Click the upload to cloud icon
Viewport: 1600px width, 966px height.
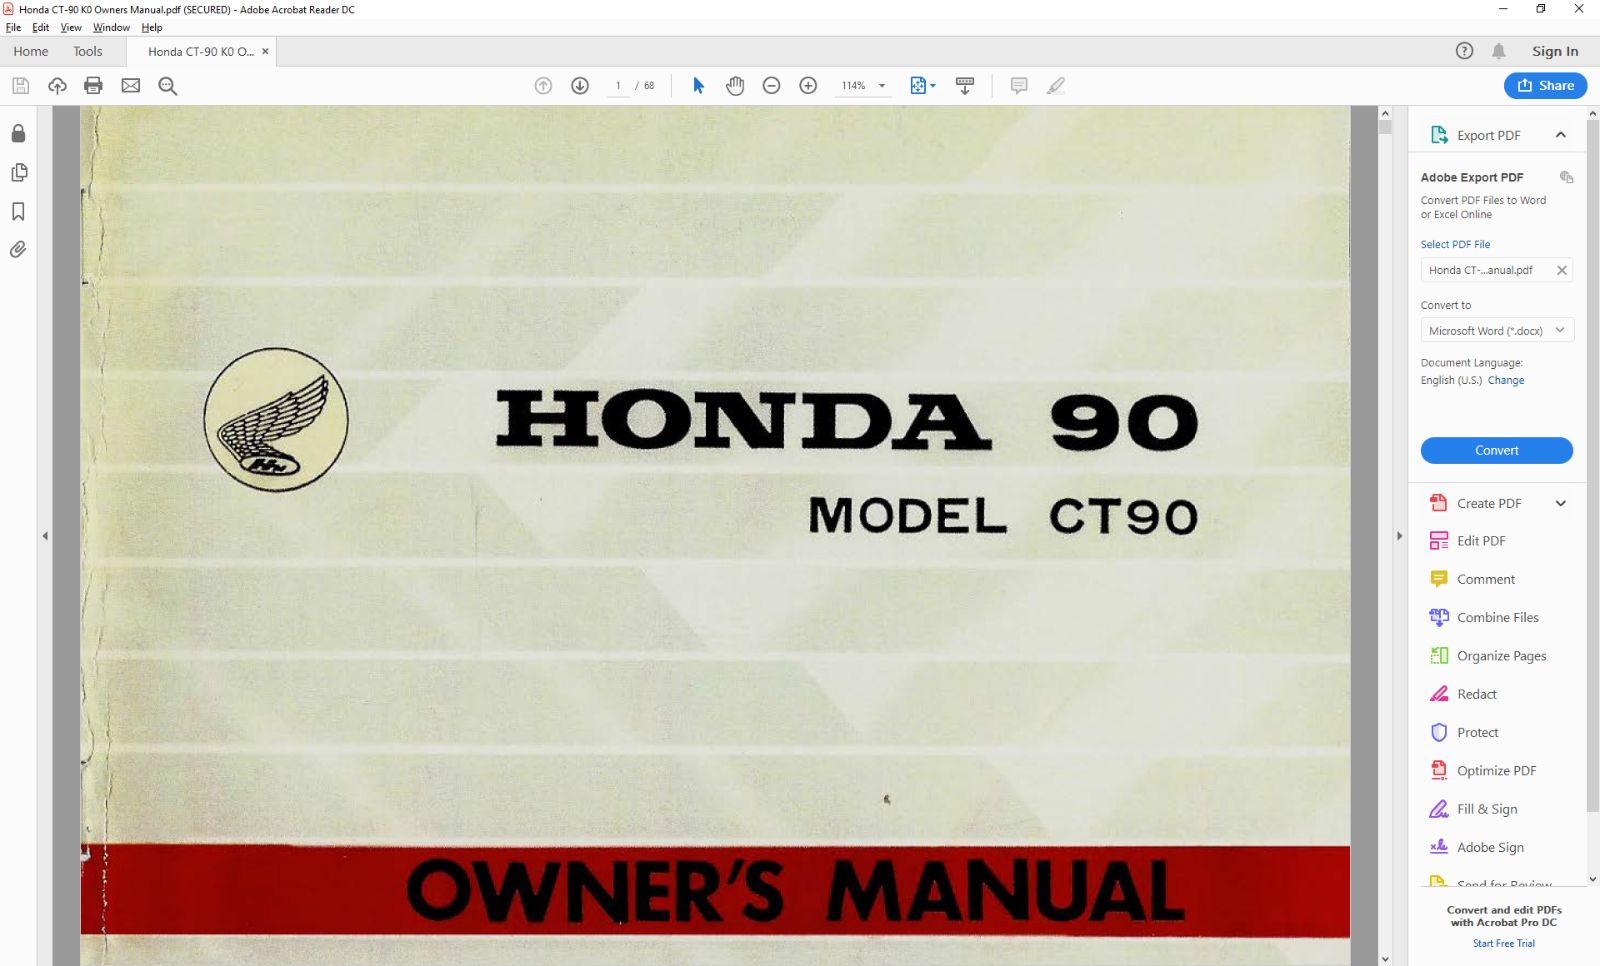tap(57, 86)
